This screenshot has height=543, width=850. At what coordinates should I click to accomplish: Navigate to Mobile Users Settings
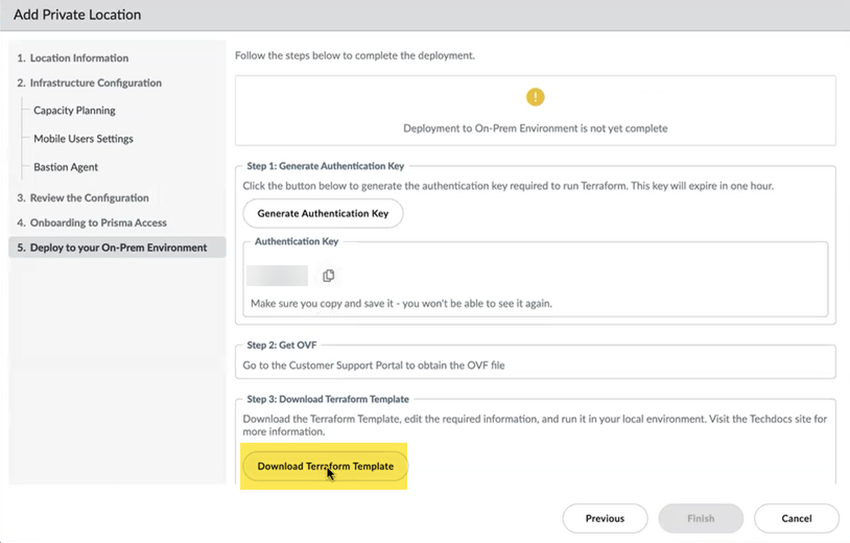tap(83, 139)
